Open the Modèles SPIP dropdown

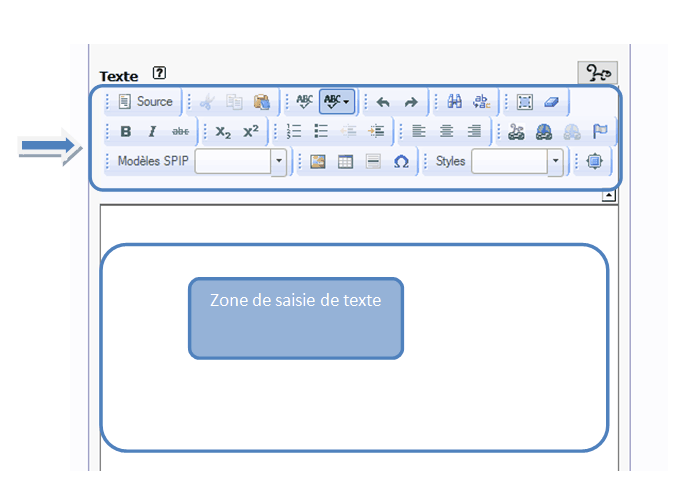(x=279, y=161)
